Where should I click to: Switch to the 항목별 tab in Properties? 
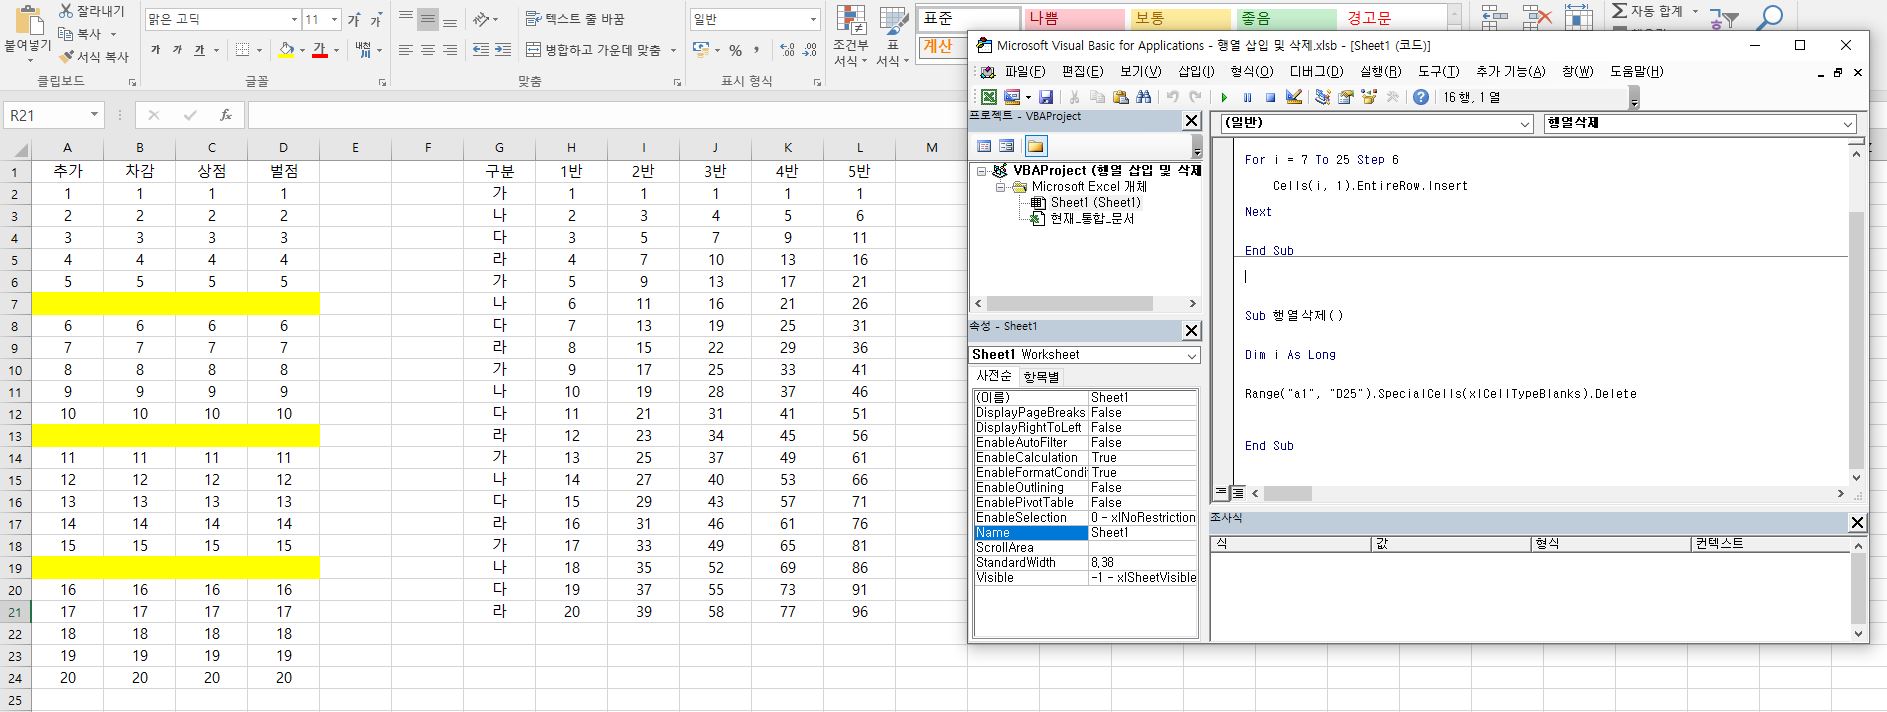(x=1041, y=377)
